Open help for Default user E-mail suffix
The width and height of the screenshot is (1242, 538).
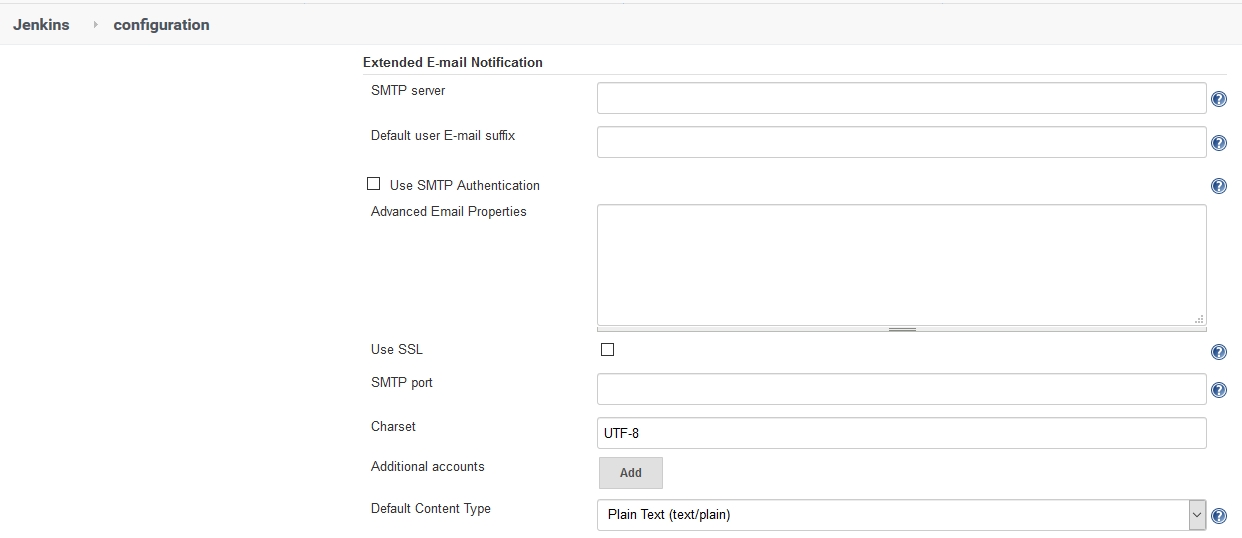click(x=1218, y=143)
